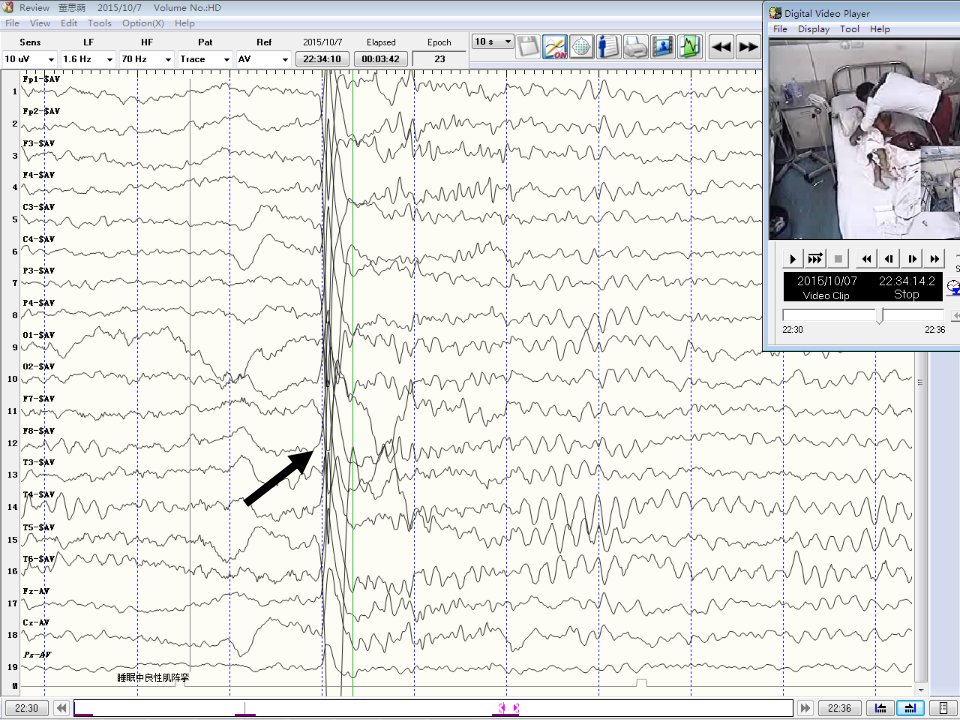Open the Edit menu
This screenshot has width=960, height=720.
[69, 23]
